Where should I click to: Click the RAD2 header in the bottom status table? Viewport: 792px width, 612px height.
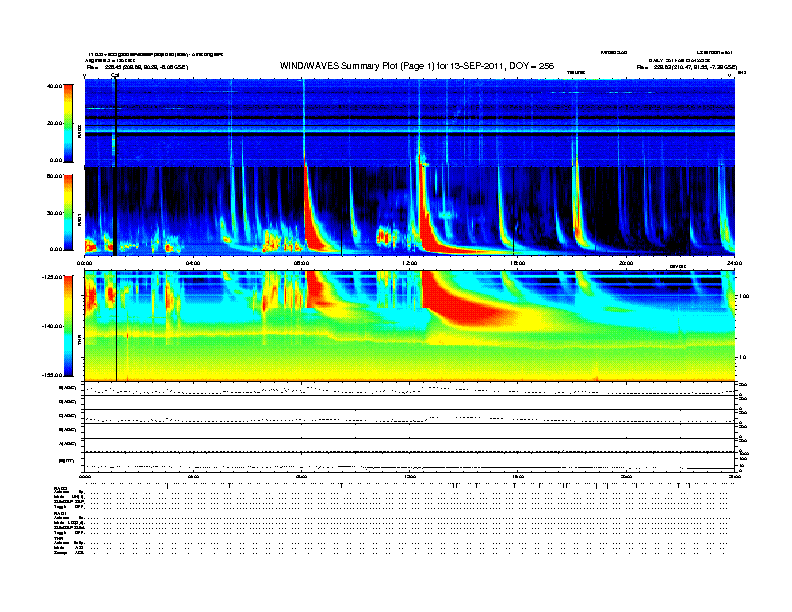pos(61,488)
